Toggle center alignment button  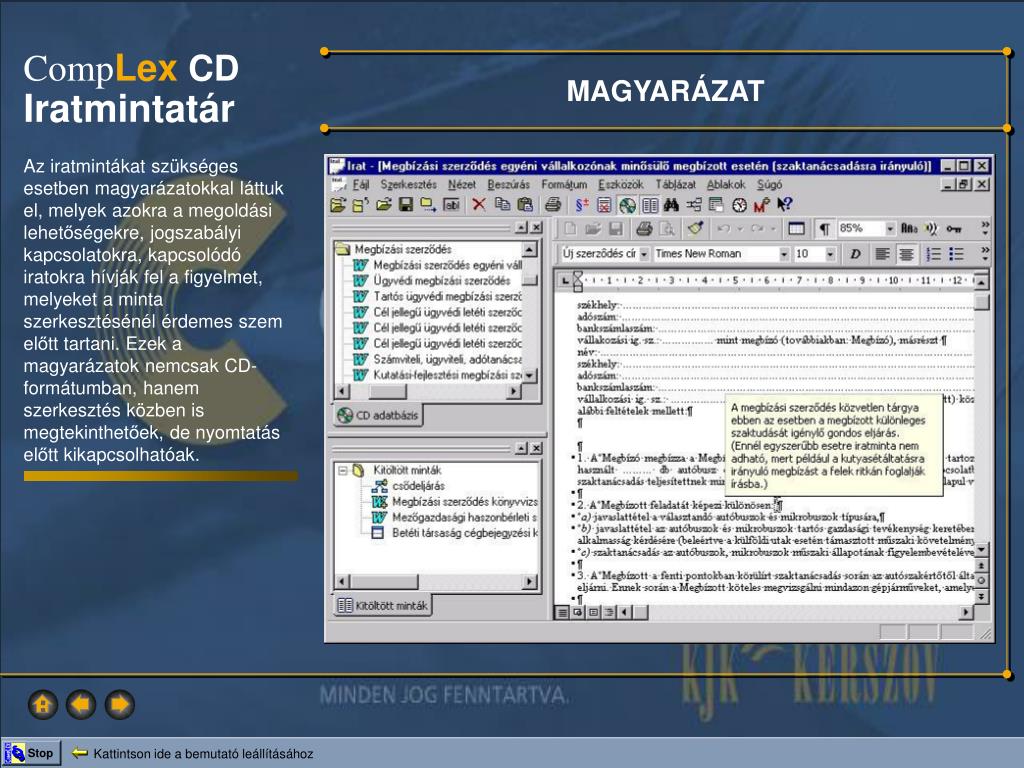905,253
